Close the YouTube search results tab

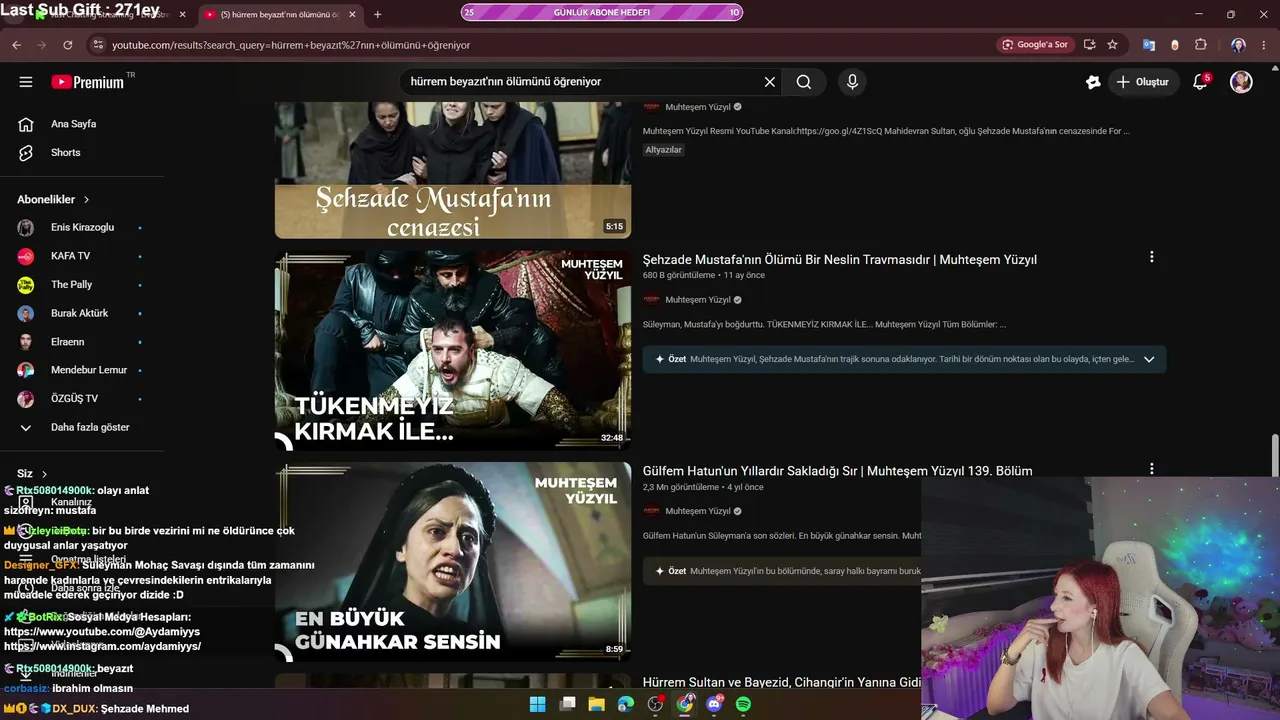click(352, 14)
